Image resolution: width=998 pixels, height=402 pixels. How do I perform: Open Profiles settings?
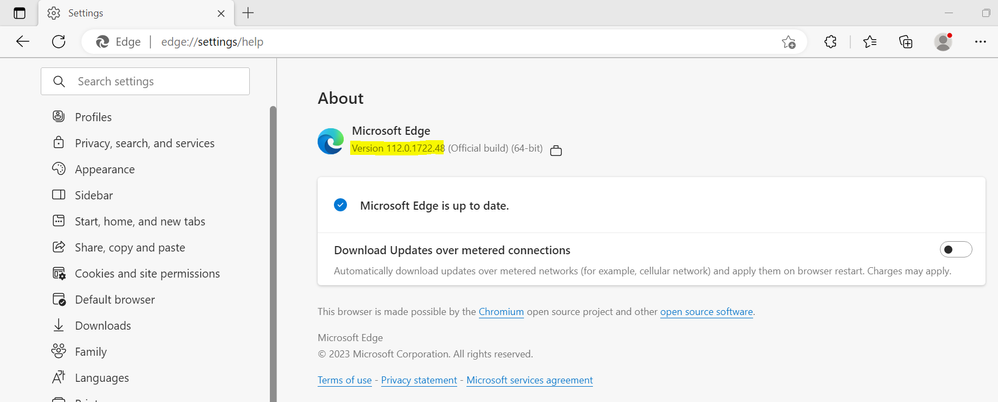(x=93, y=117)
